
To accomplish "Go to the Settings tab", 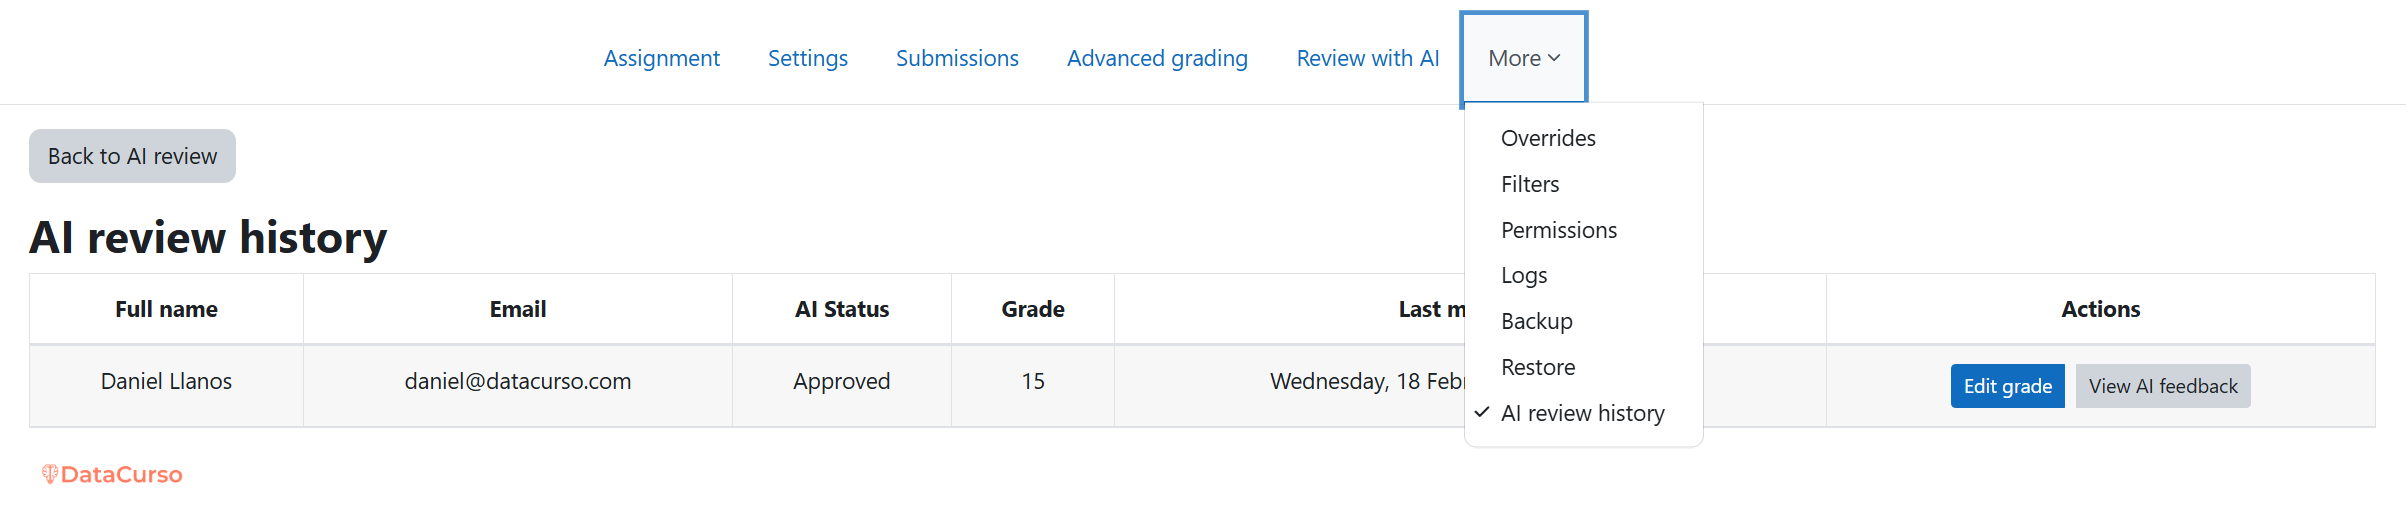I will (x=807, y=58).
